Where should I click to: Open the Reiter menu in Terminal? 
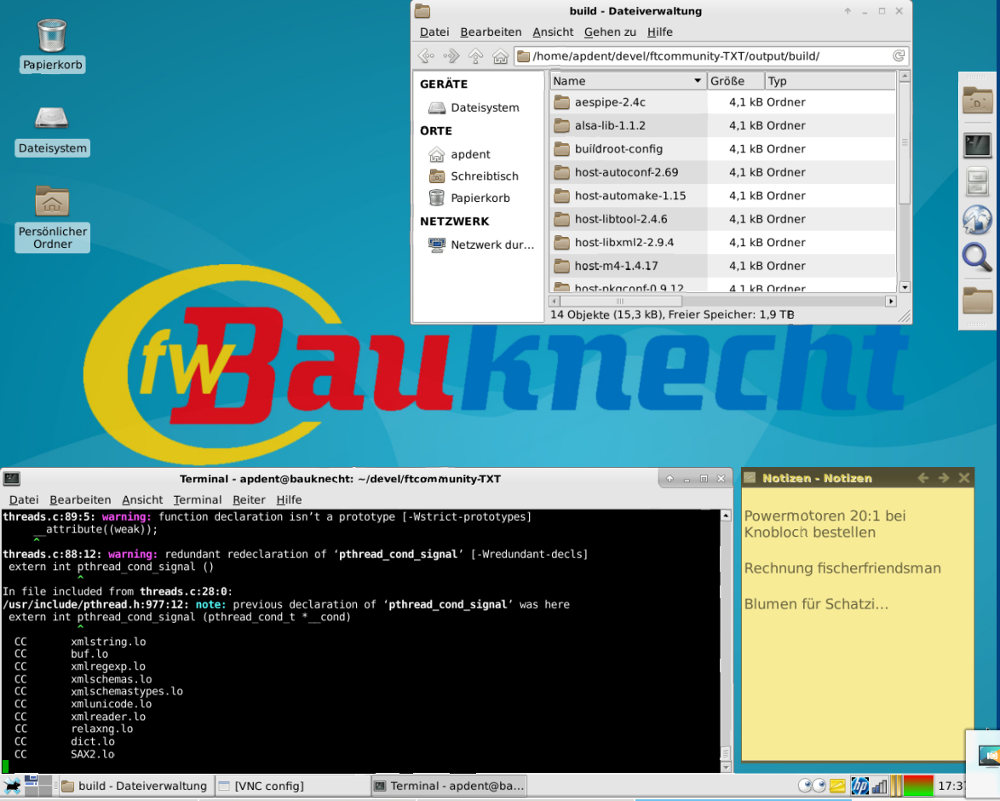pyautogui.click(x=249, y=500)
